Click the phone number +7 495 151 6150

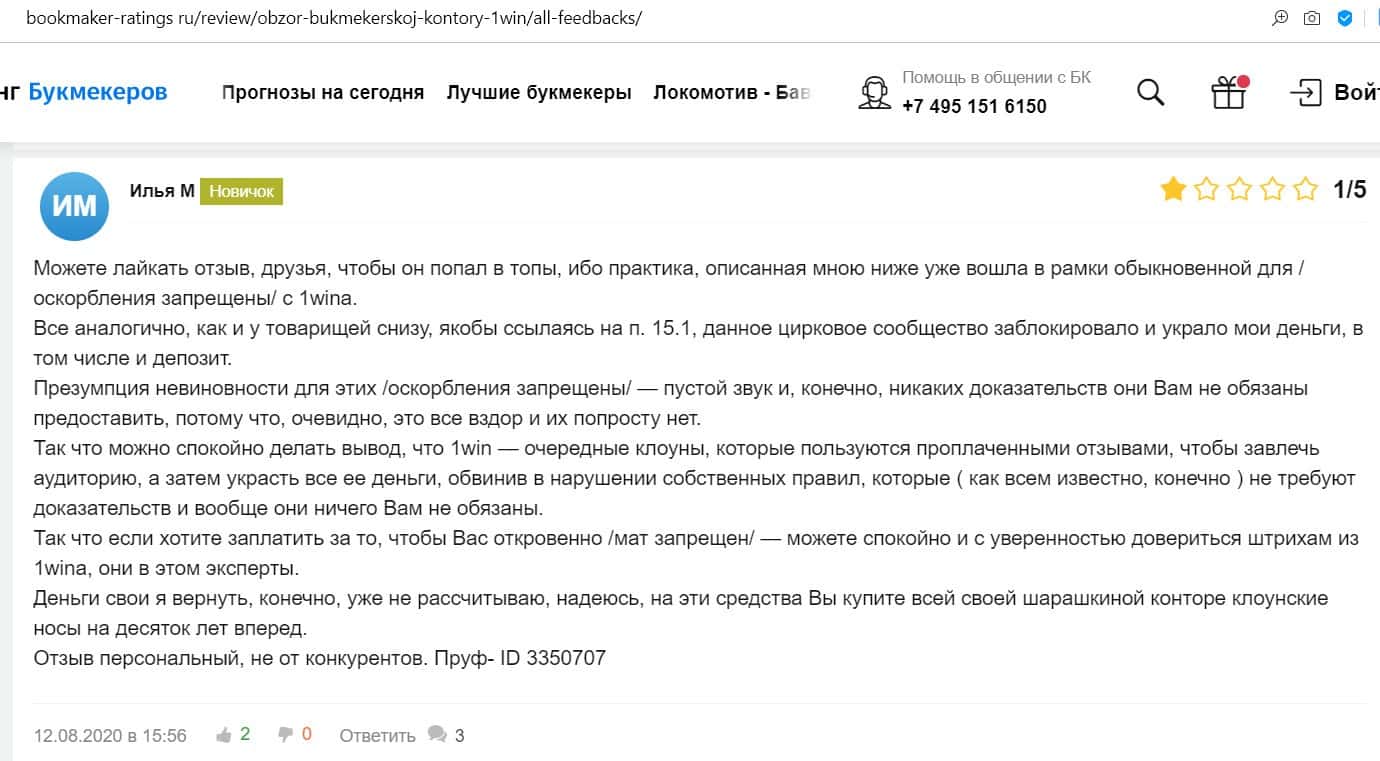(x=974, y=107)
